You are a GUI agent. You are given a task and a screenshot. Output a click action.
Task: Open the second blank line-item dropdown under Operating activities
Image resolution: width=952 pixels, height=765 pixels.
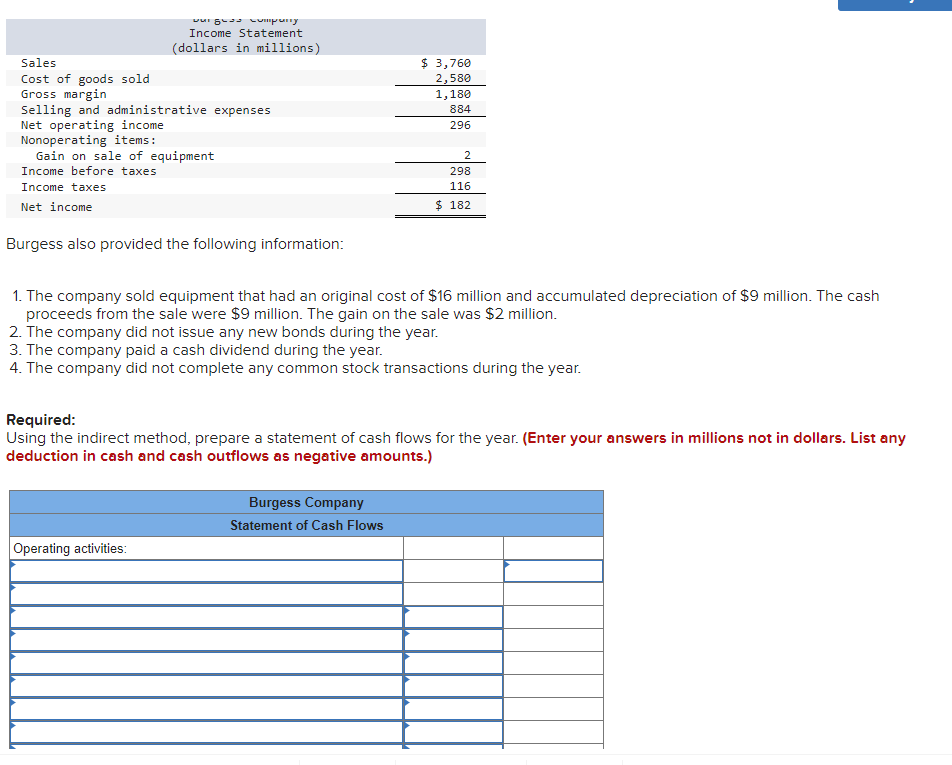click(206, 594)
